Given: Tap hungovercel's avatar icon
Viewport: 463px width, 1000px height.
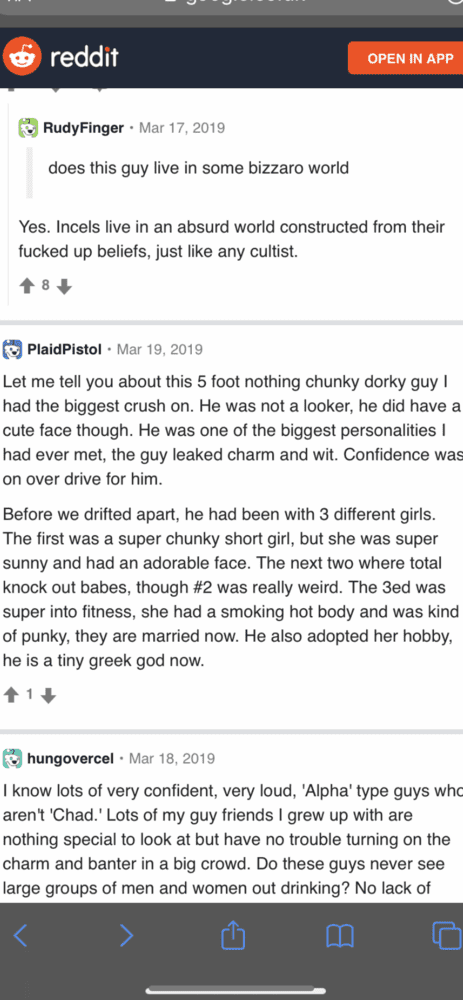Looking at the screenshot, I should 13,759.
